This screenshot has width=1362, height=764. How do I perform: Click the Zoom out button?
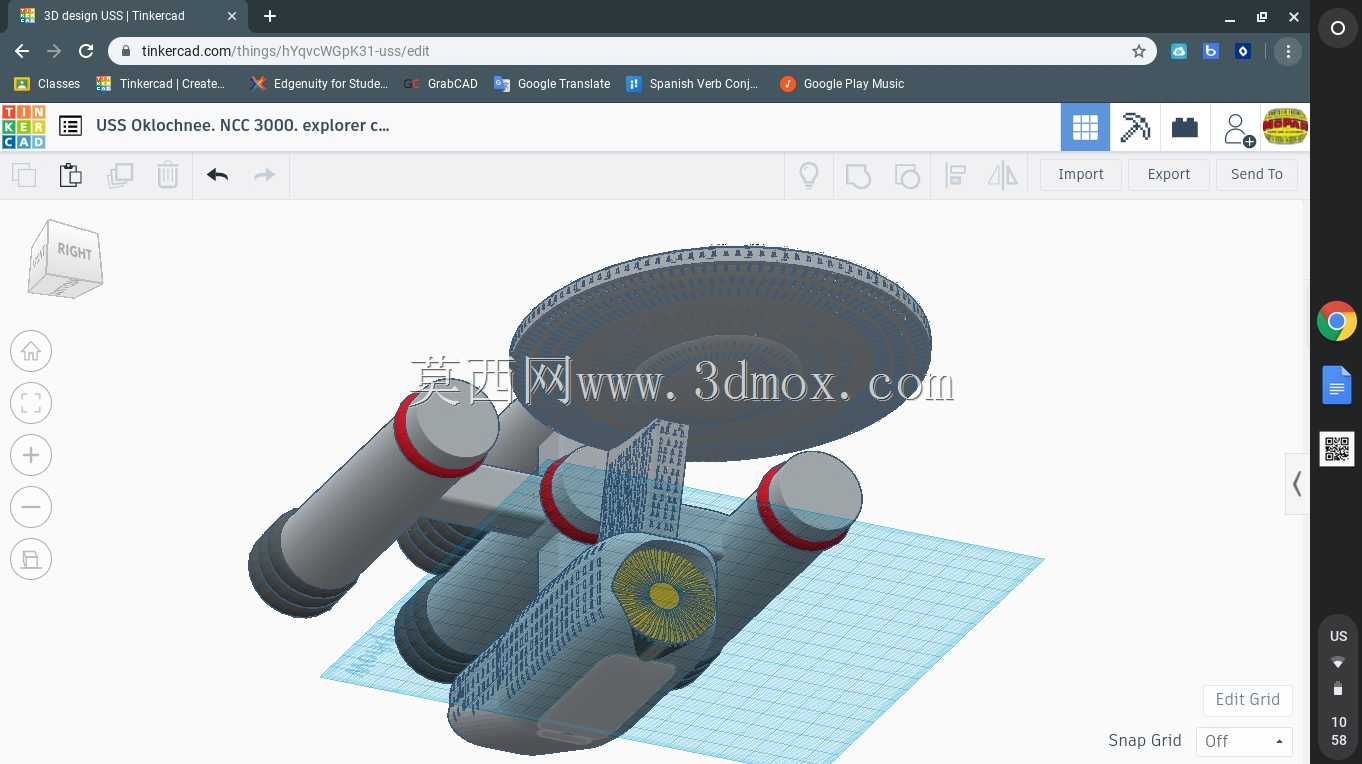click(31, 507)
